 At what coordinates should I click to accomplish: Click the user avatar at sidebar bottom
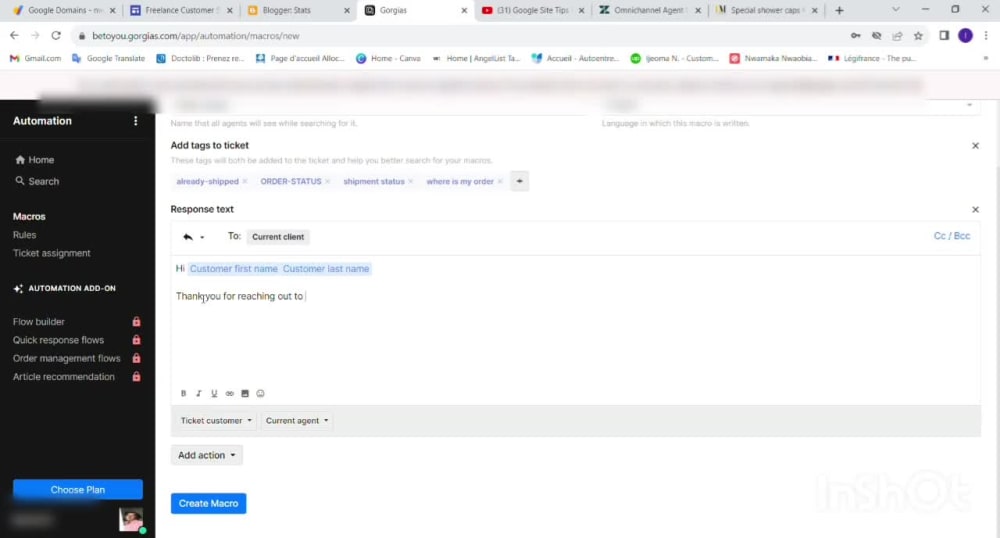pos(131,520)
